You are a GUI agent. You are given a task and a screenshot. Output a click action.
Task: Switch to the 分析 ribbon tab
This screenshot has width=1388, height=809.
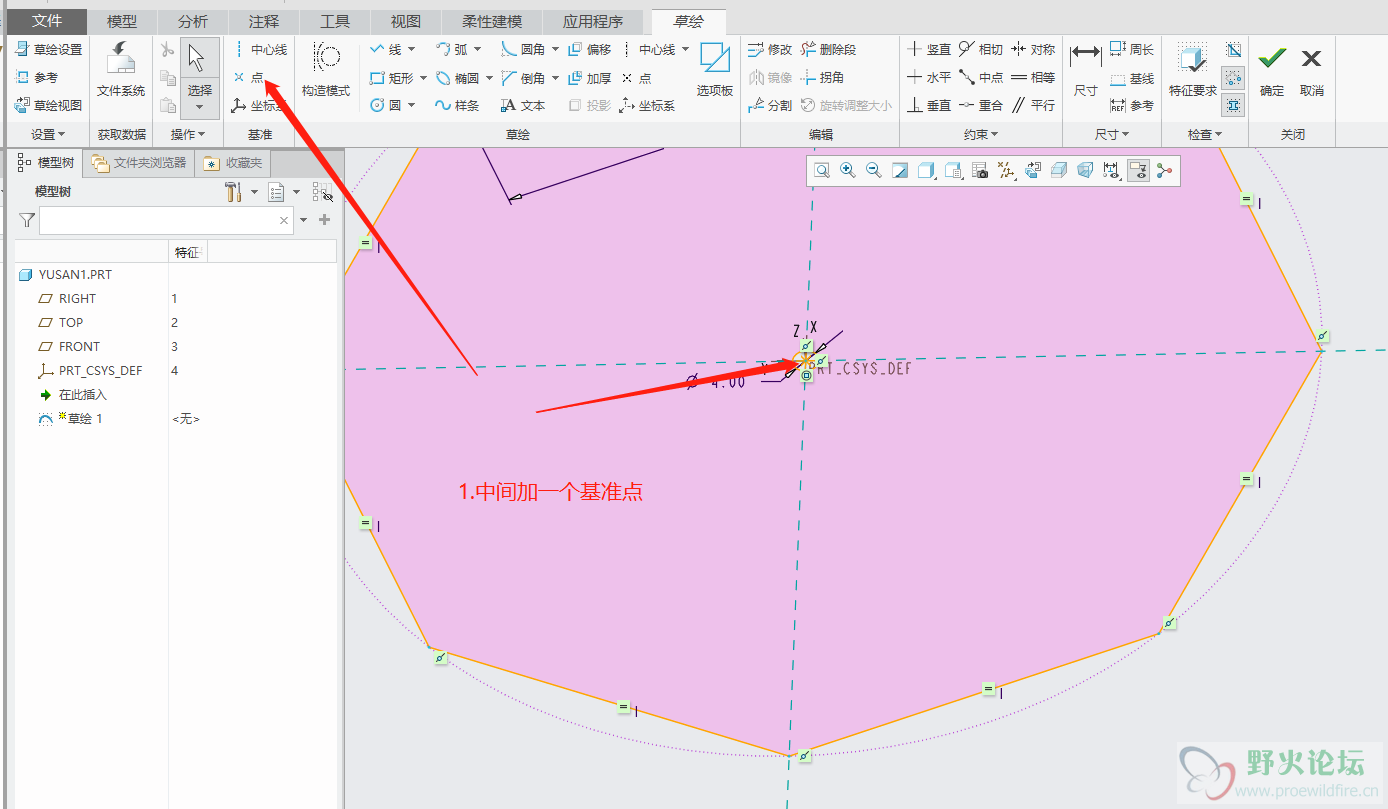(193, 21)
